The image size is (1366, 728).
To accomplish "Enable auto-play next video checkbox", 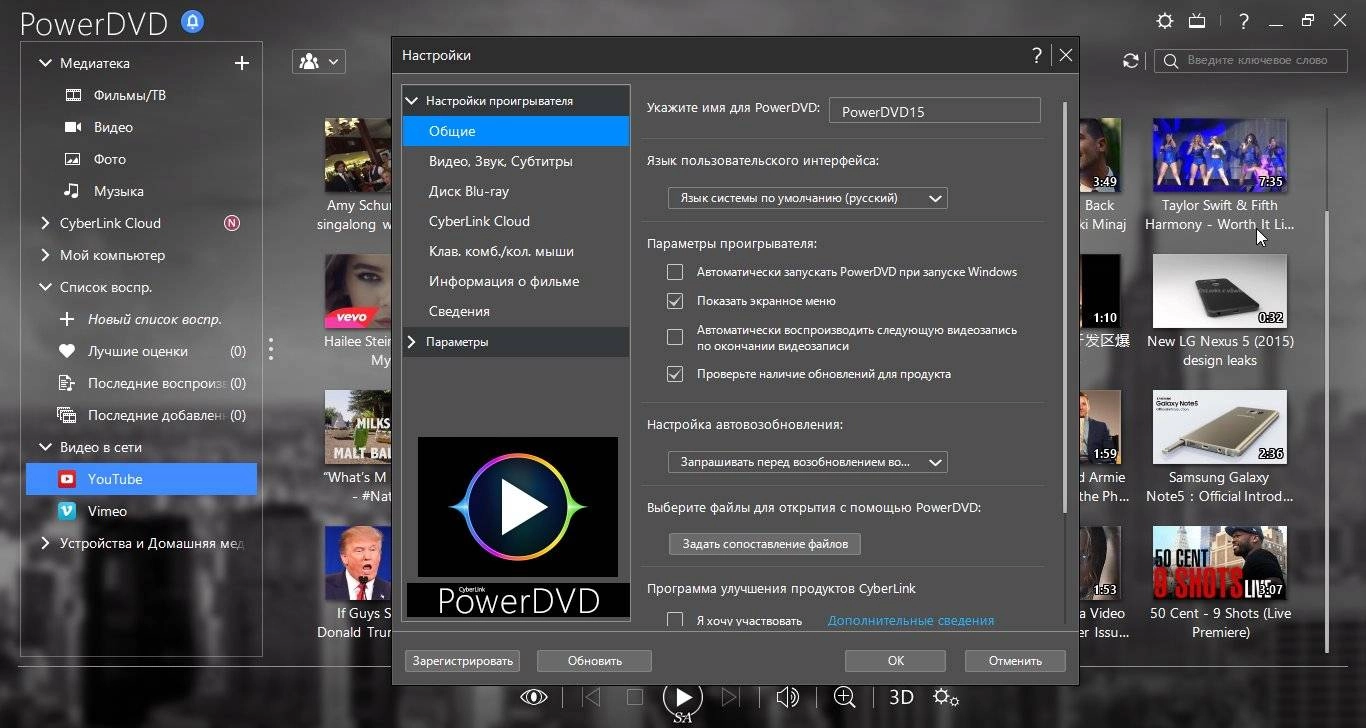I will pyautogui.click(x=675, y=337).
